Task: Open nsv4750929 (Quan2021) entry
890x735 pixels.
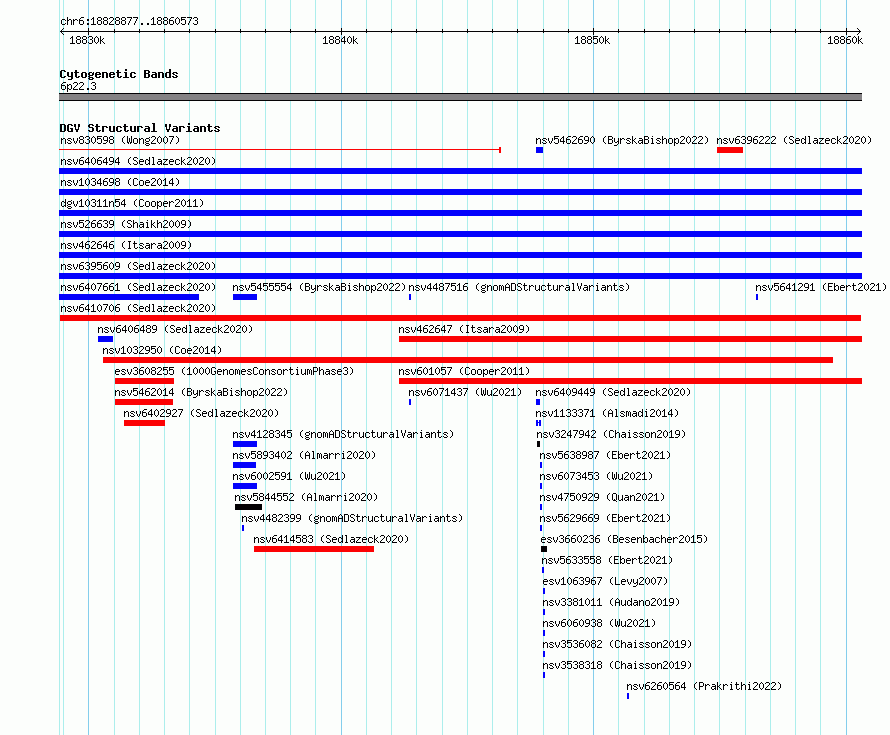Action: [x=602, y=497]
